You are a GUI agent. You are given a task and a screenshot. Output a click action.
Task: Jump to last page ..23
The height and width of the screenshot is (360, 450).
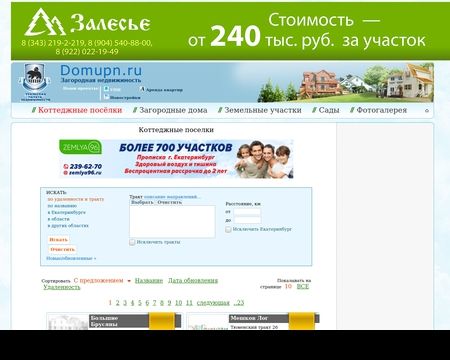point(239,303)
